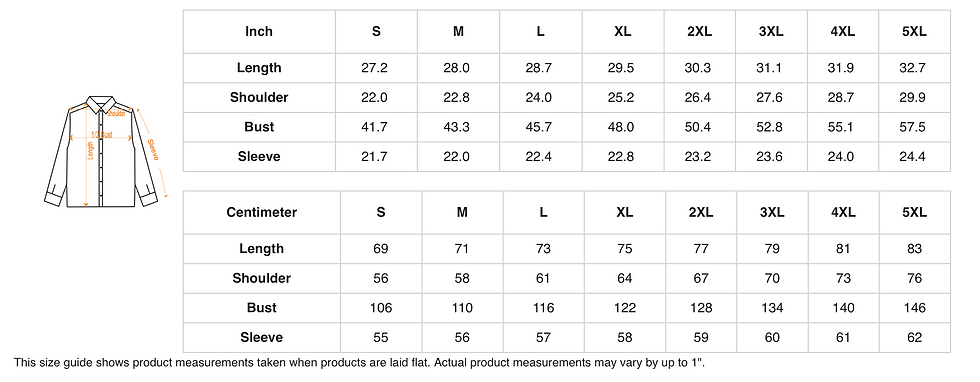Click the Shoulder row label in Inch table

pyautogui.click(x=259, y=98)
